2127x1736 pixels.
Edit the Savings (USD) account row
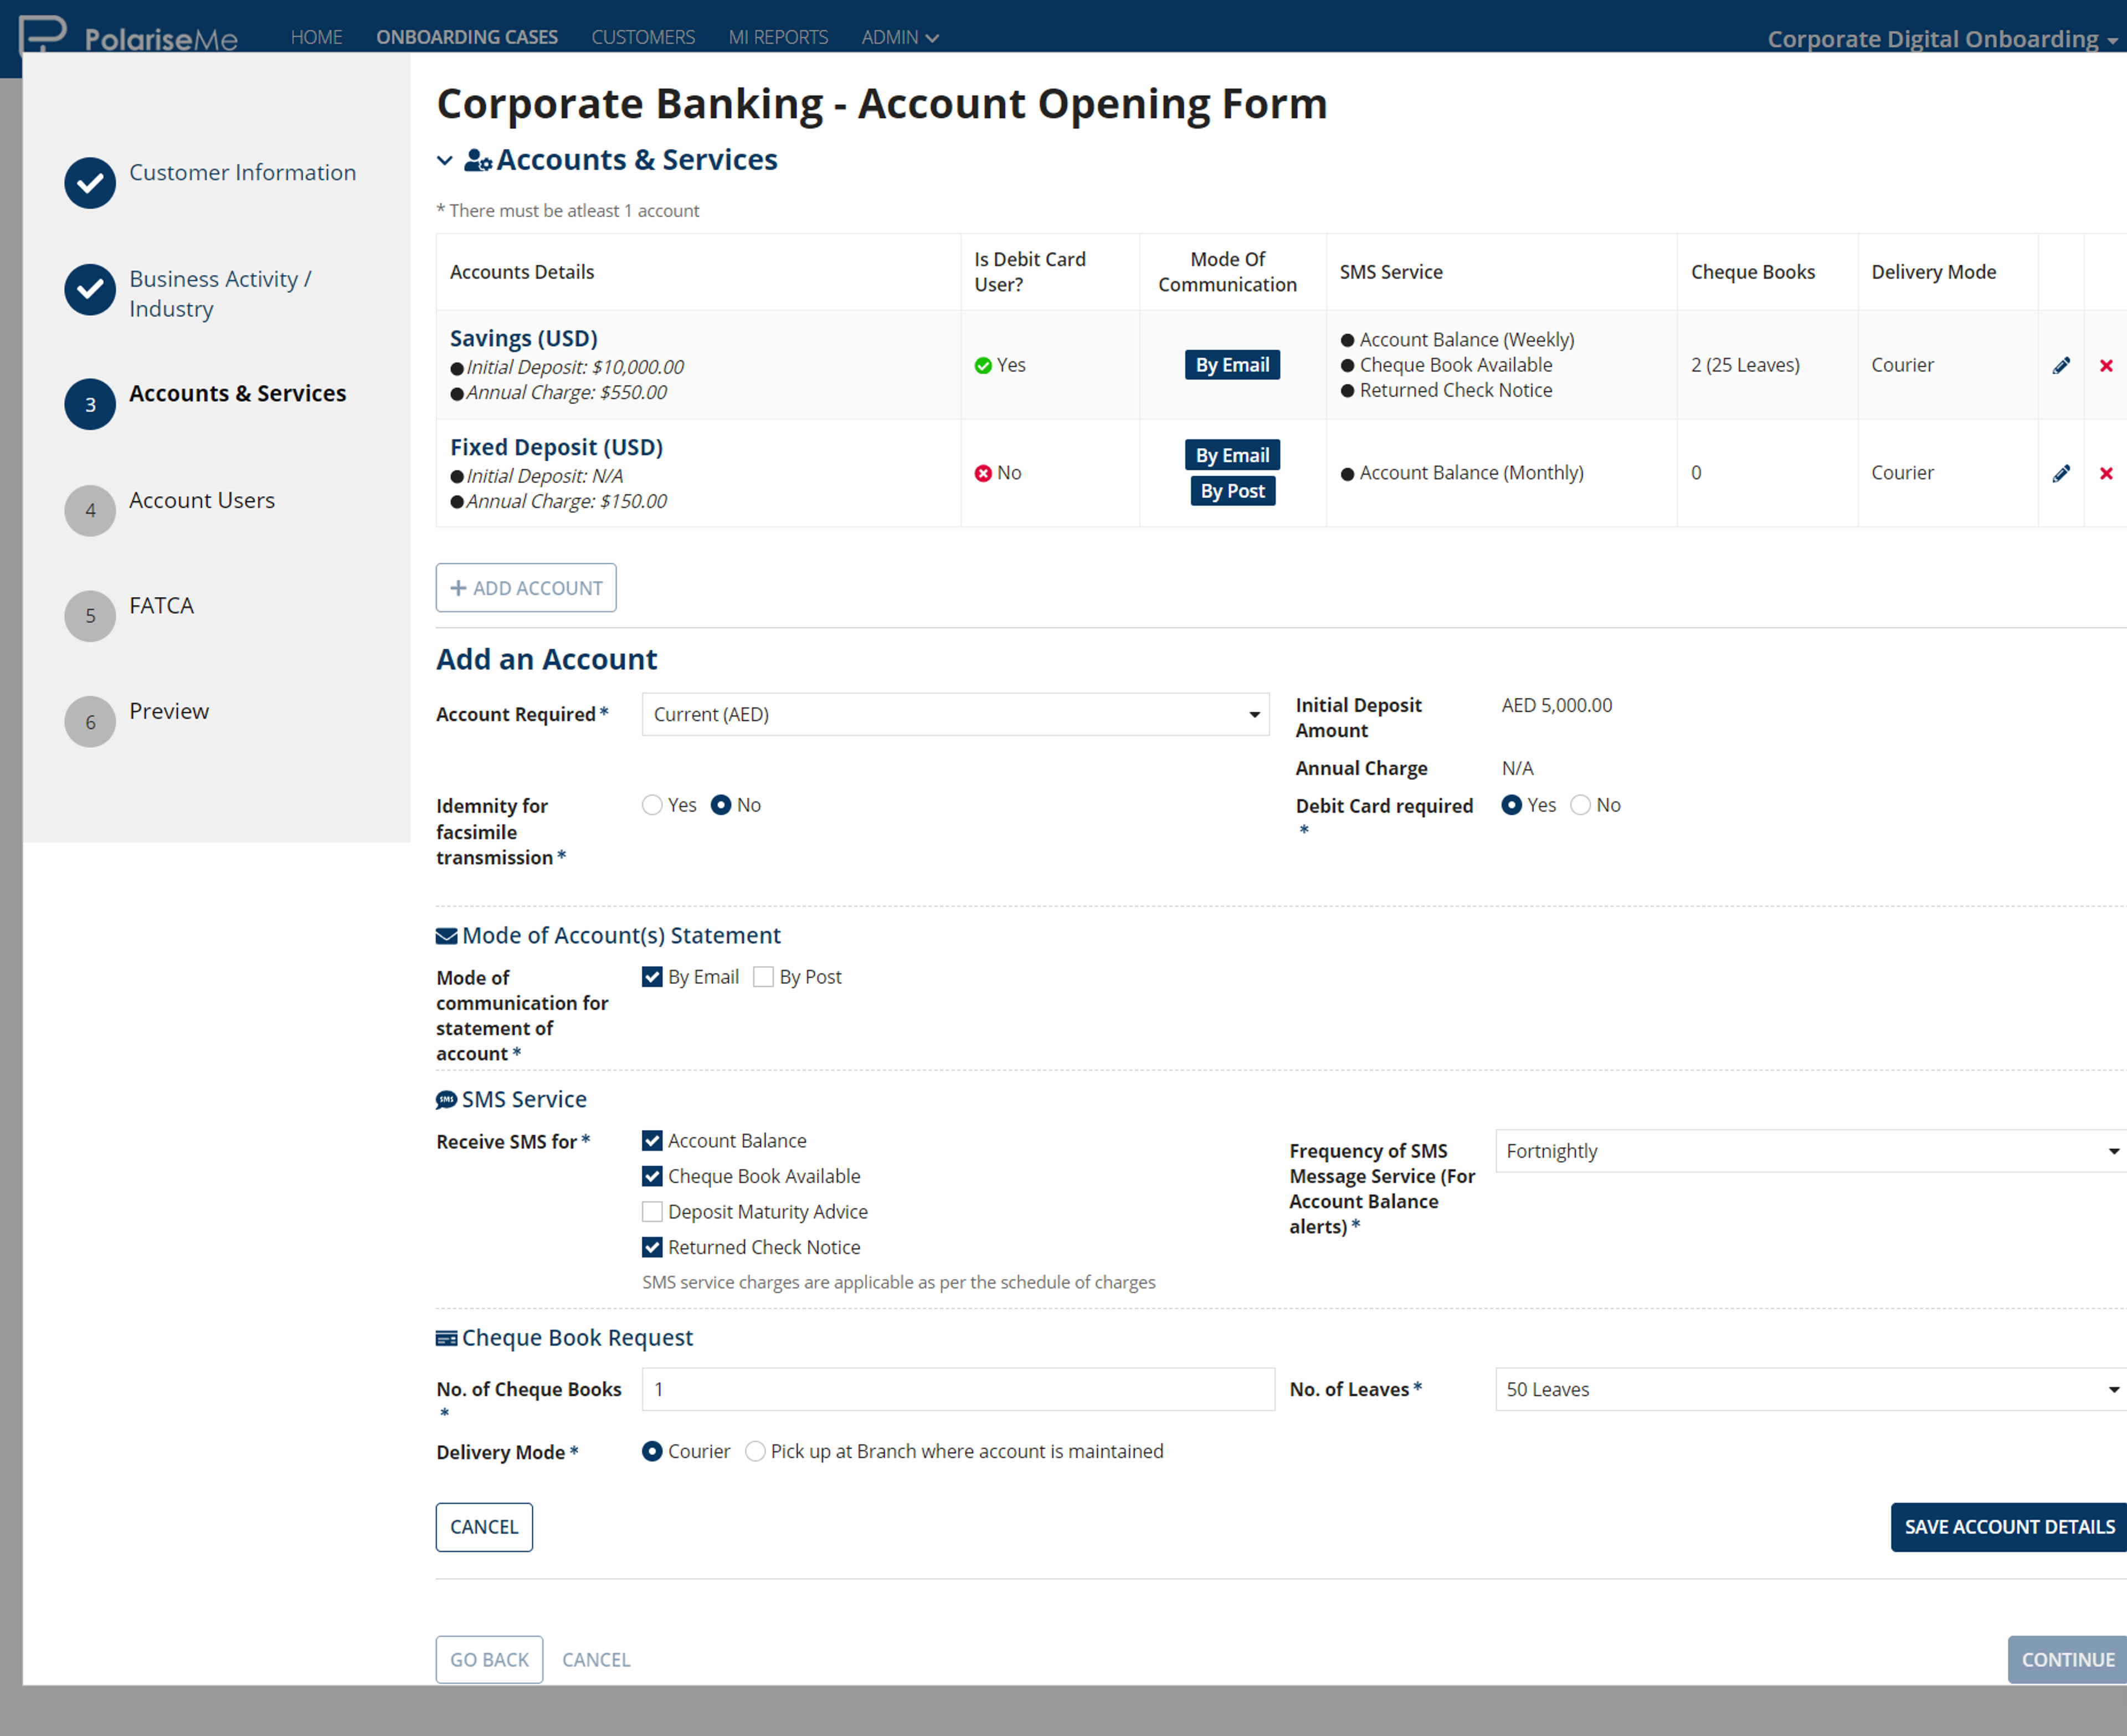pos(2061,365)
